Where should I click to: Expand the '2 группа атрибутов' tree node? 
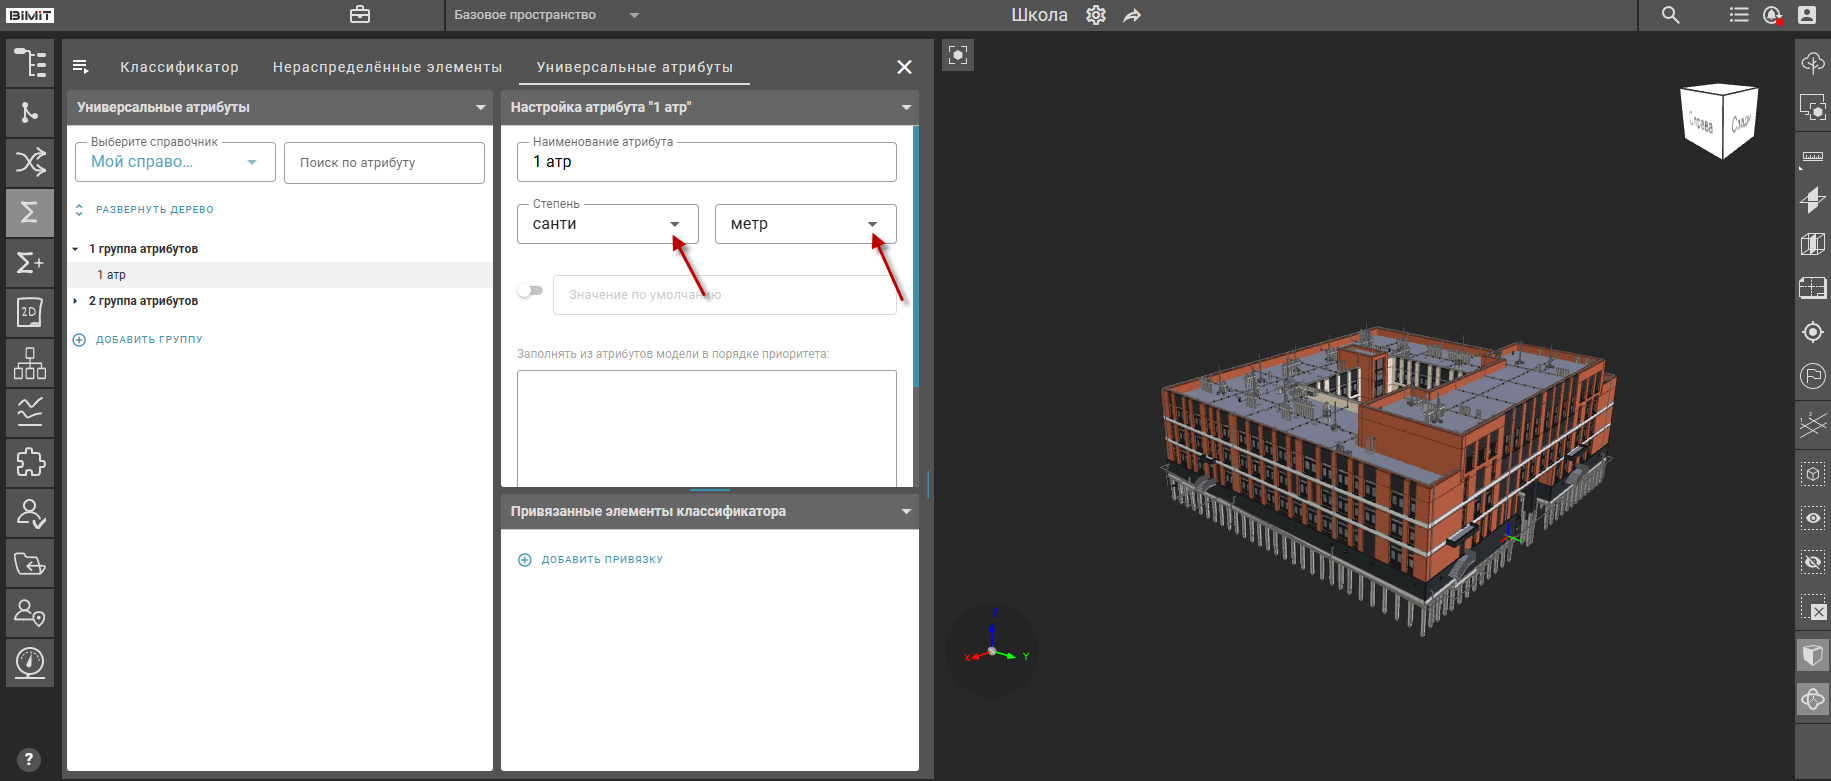pyautogui.click(x=76, y=301)
